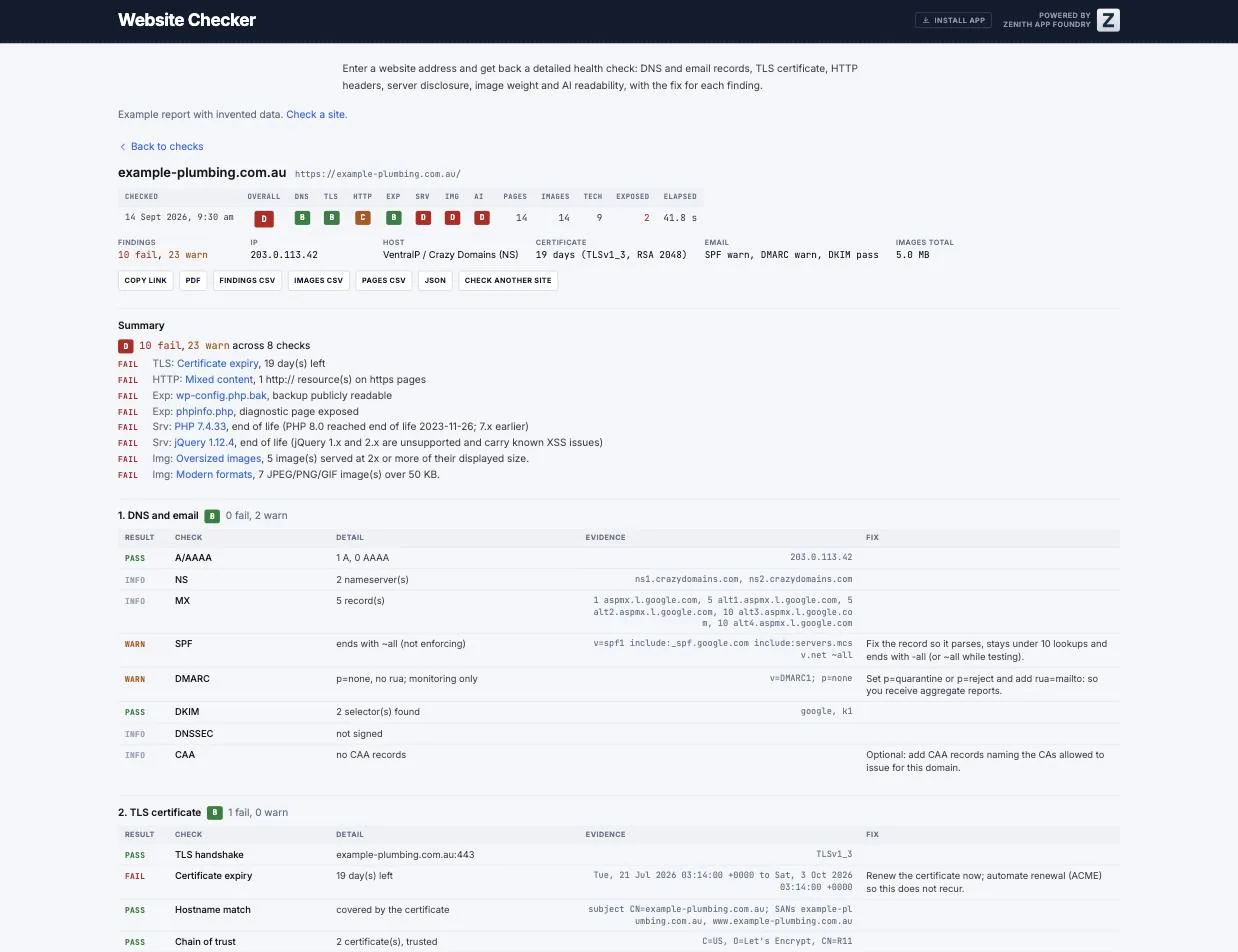Click the Exposed count '2'
1238x952 pixels.
coord(647,217)
